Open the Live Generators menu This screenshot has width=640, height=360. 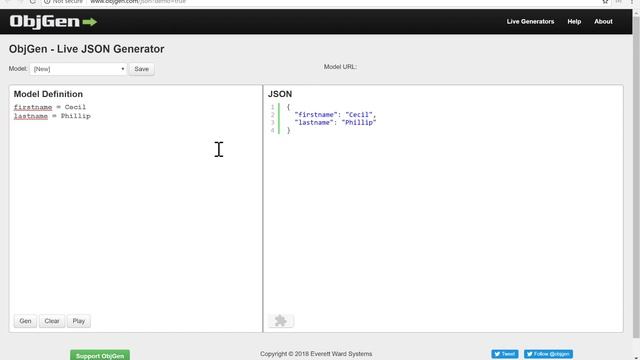tap(530, 22)
